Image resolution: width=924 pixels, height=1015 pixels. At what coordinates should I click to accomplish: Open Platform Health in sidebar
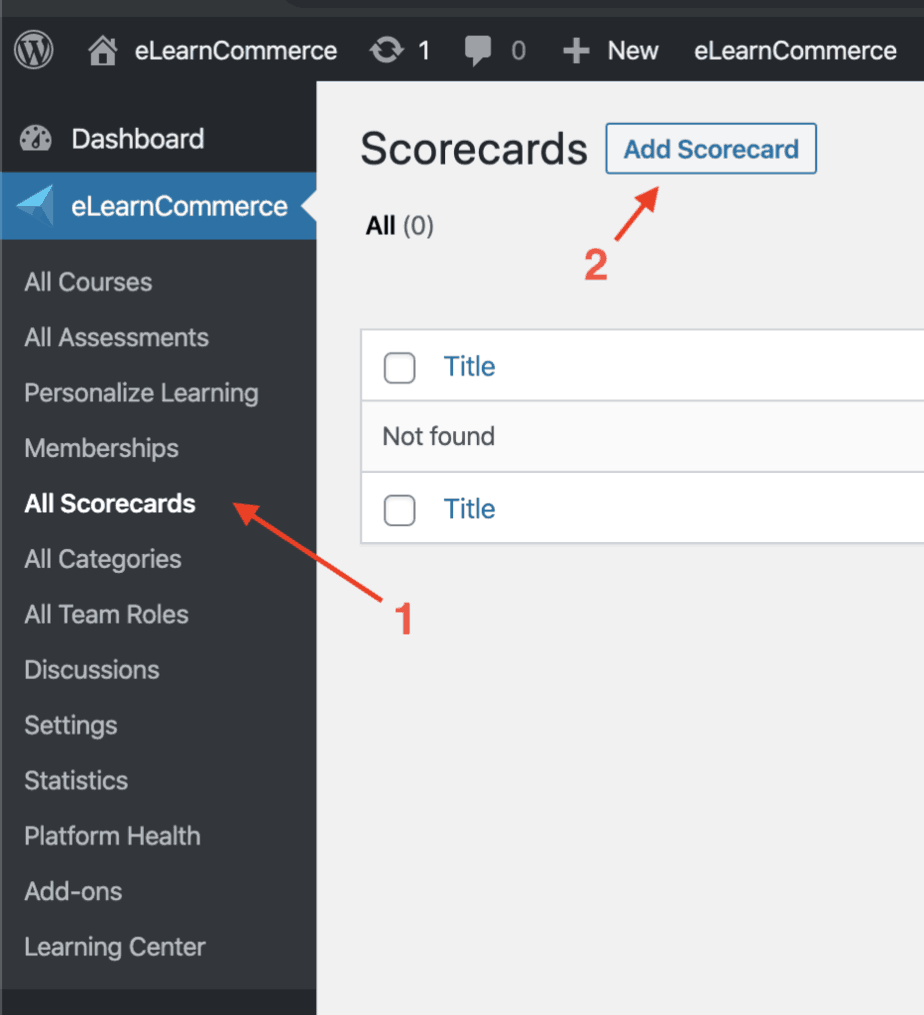tap(113, 836)
